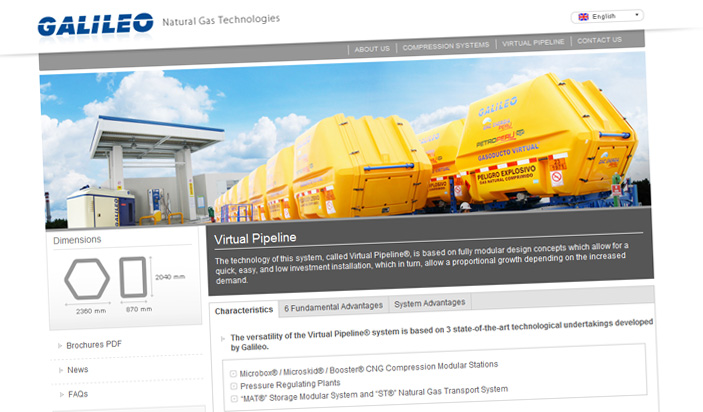Click the UK flag icon
The image size is (703, 412).
582,17
